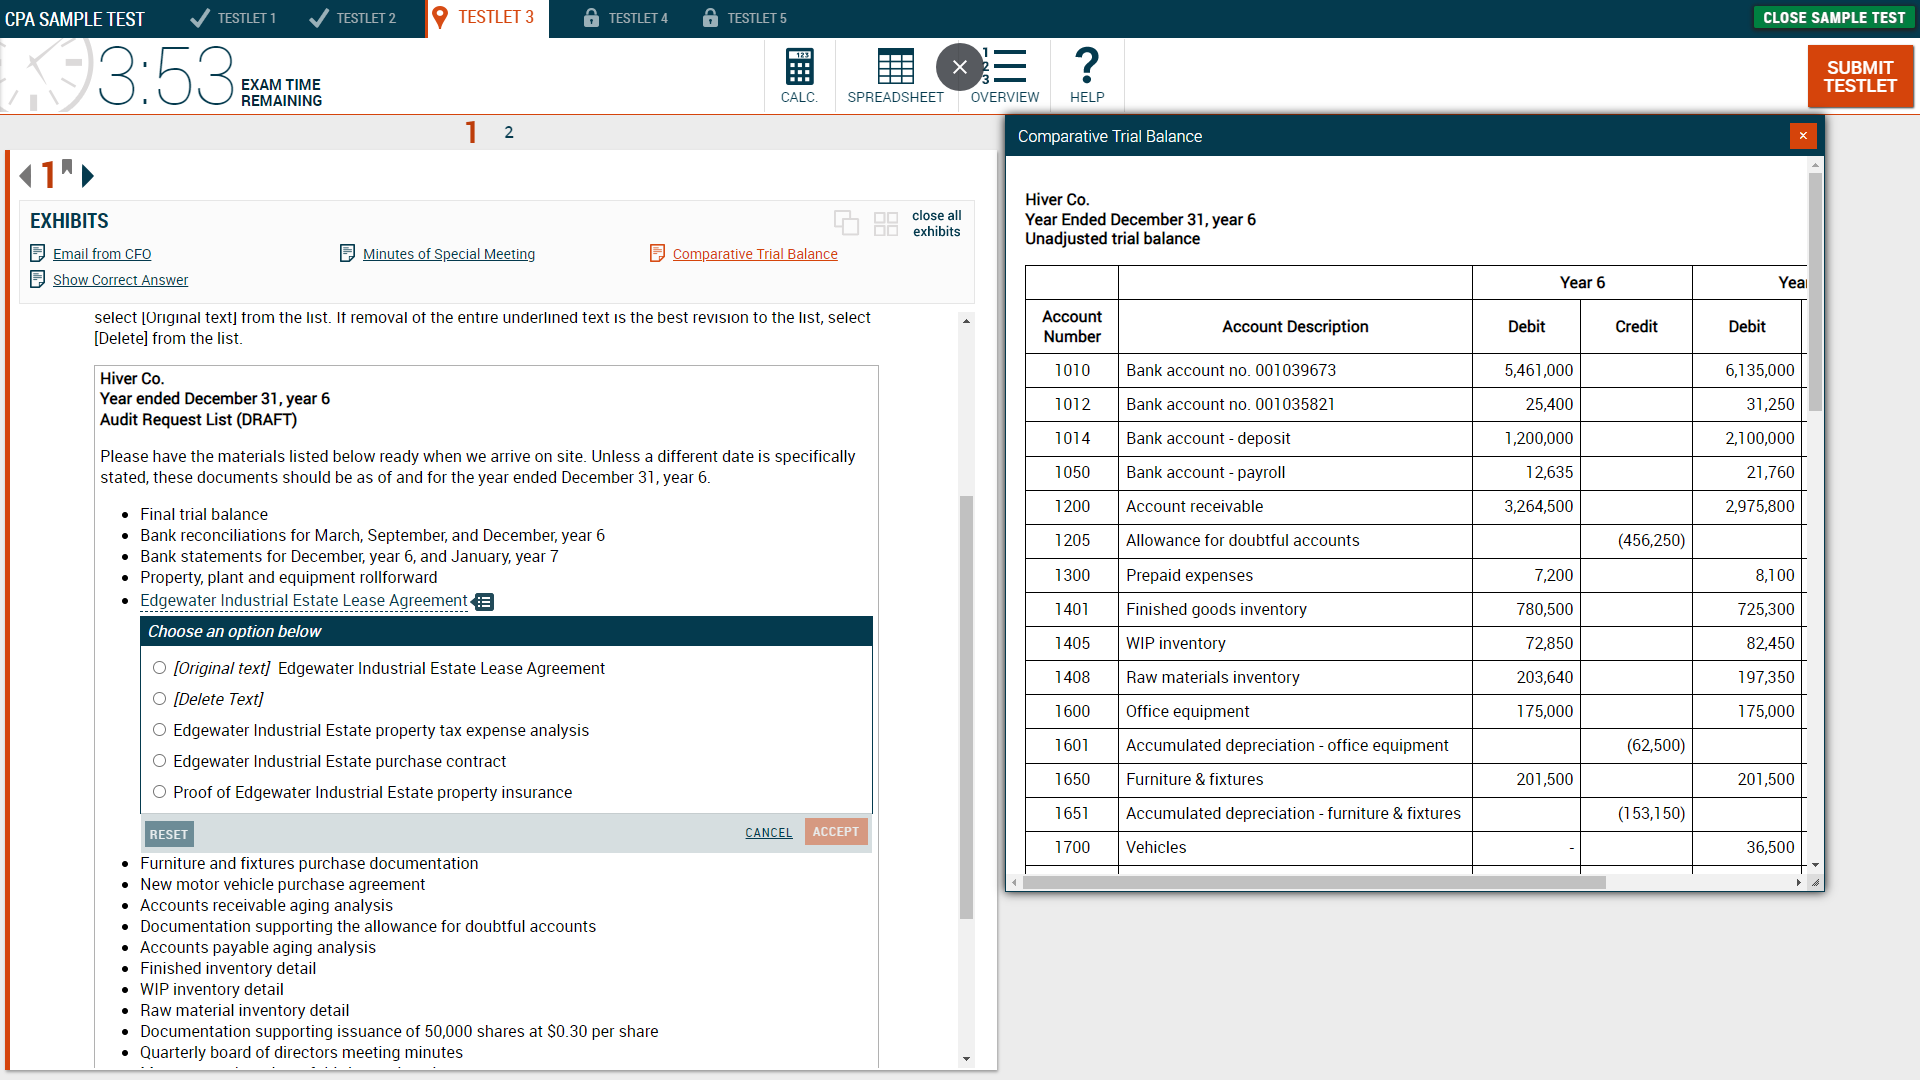Screen dimensions: 1920x1080
Task: Click the Reset button
Action: click(168, 834)
